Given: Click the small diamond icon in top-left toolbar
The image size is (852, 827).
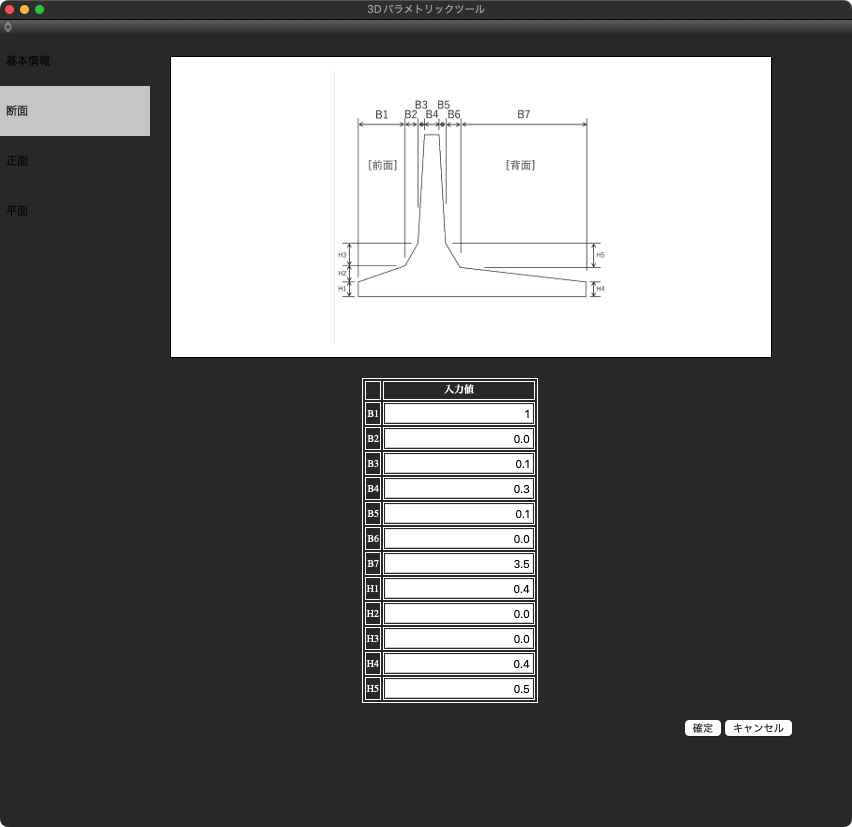Looking at the screenshot, I should (x=8, y=27).
